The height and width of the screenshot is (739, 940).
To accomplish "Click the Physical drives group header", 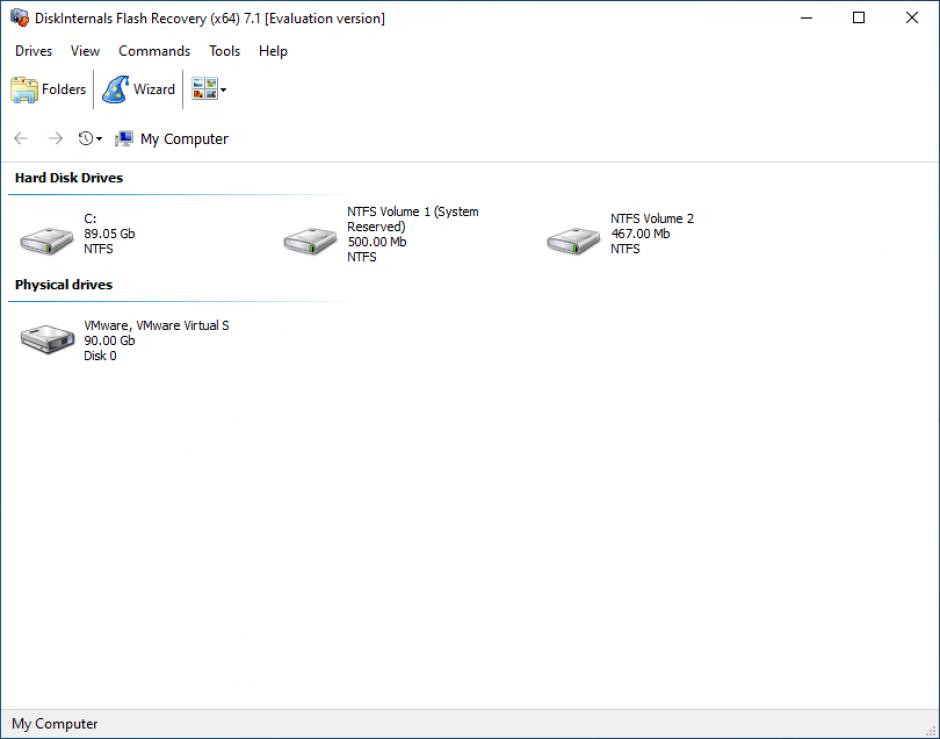I will click(64, 285).
